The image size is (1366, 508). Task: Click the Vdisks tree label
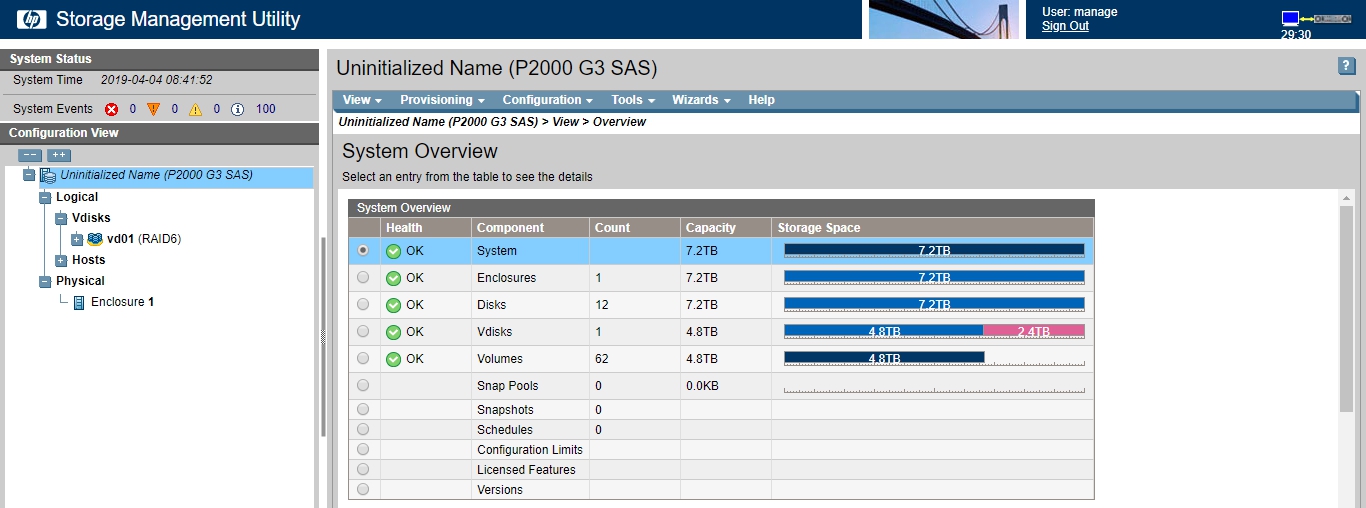[91, 218]
